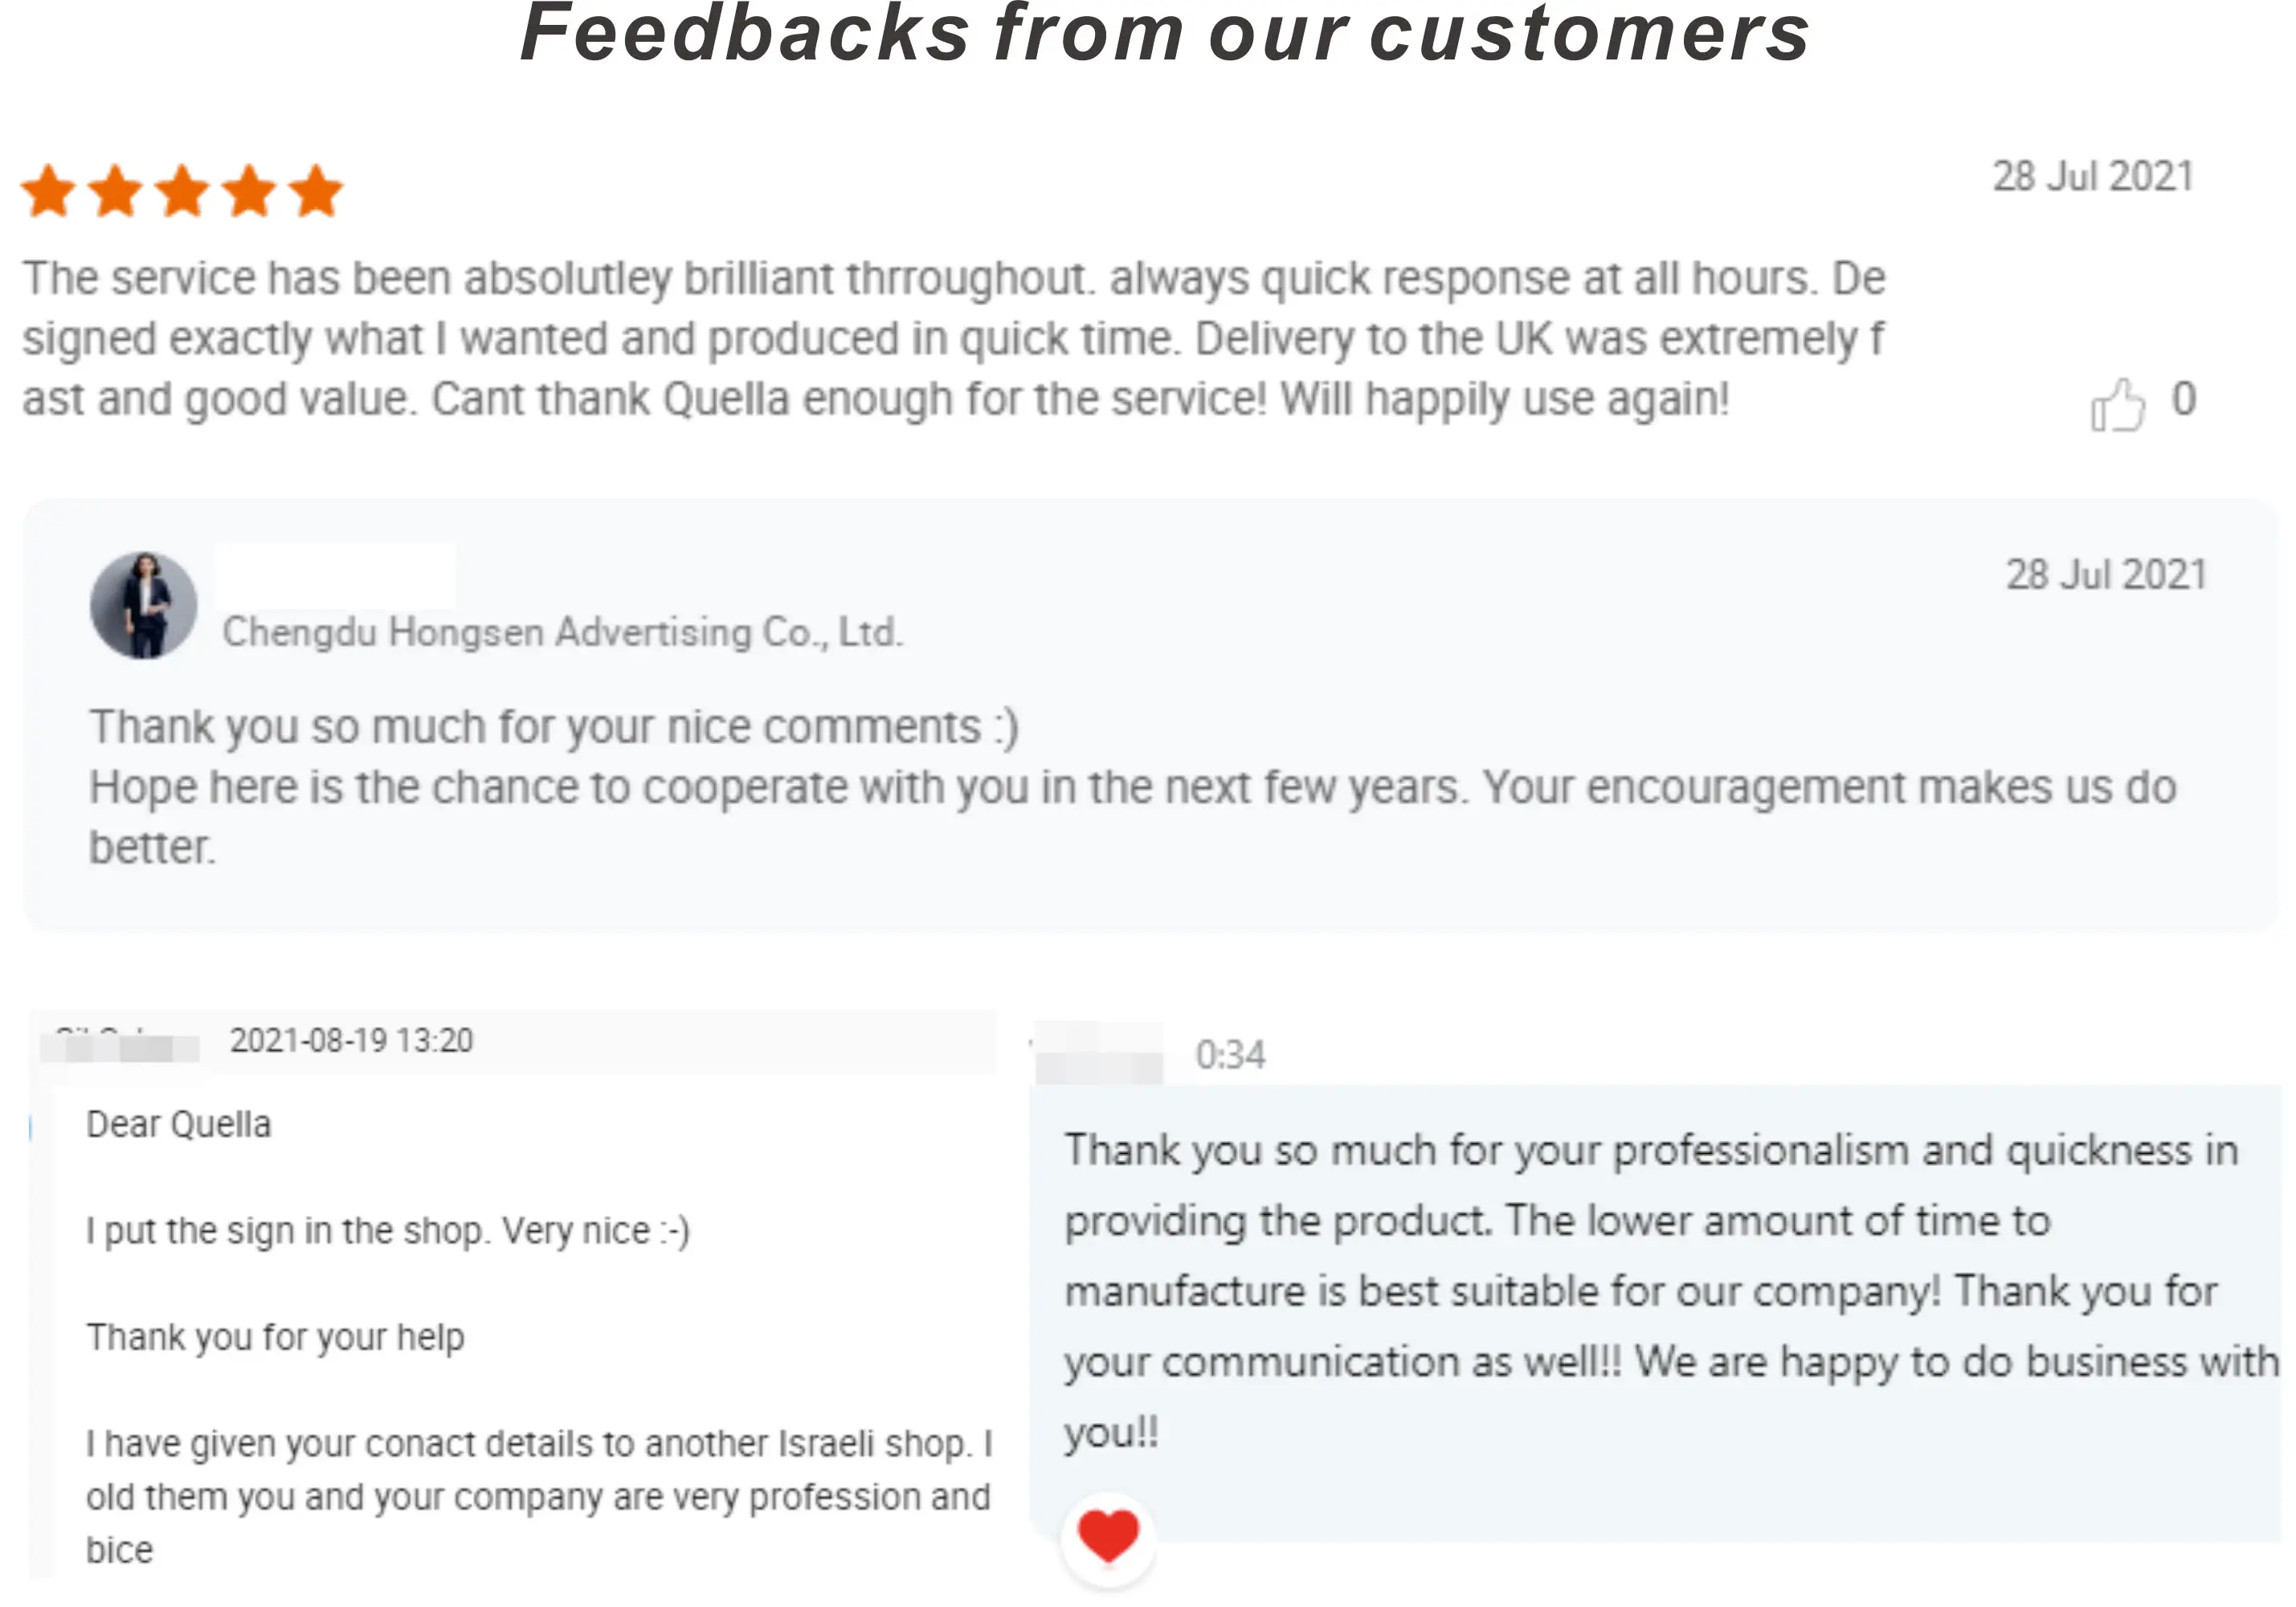This screenshot has height=1607, width=2296.
Task: Click the first orange rating star
Action: pos(49,191)
